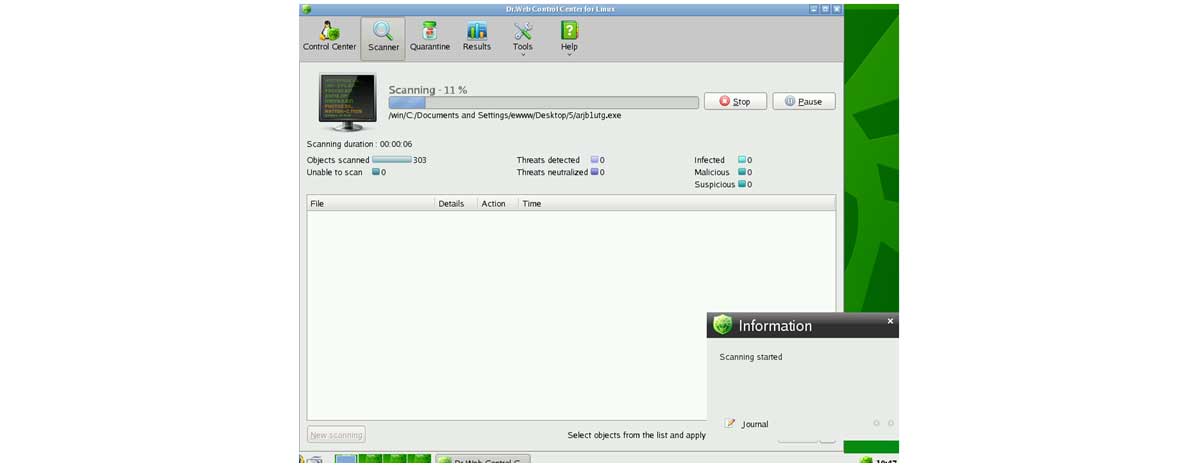This screenshot has height=465, width=1200.
Task: Open the Journal link in notification
Action: click(x=755, y=424)
